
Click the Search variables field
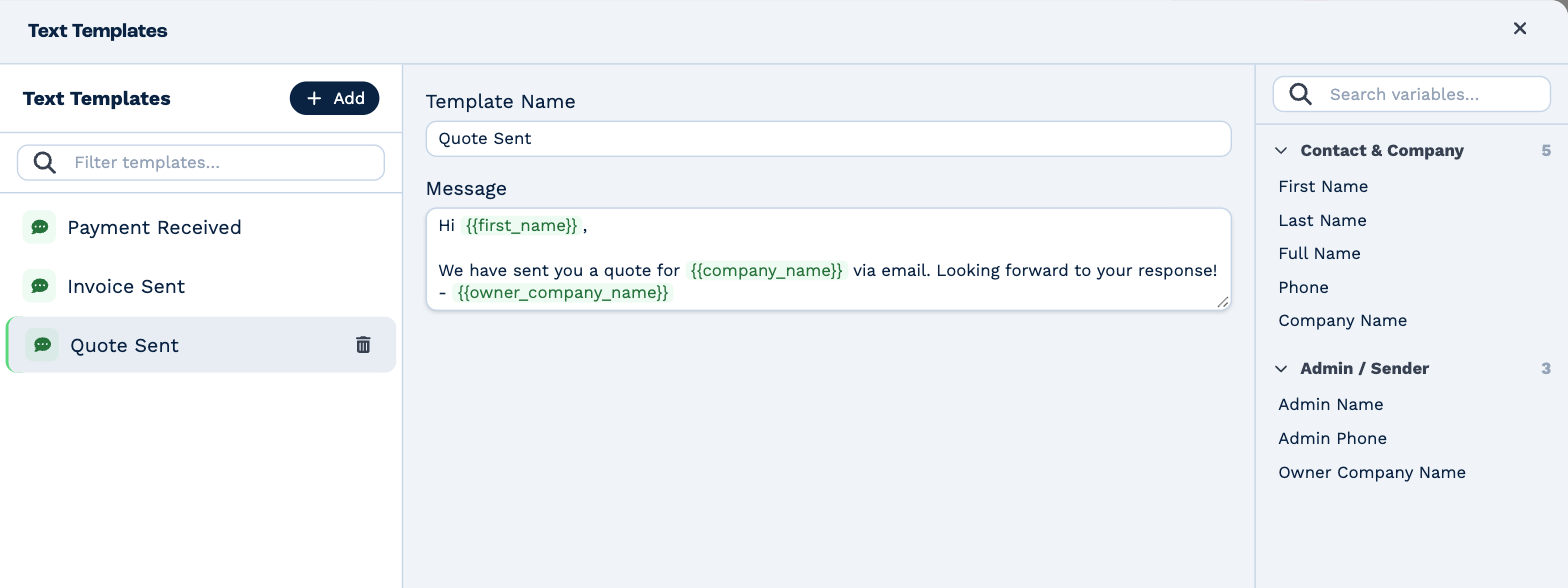click(x=1411, y=94)
